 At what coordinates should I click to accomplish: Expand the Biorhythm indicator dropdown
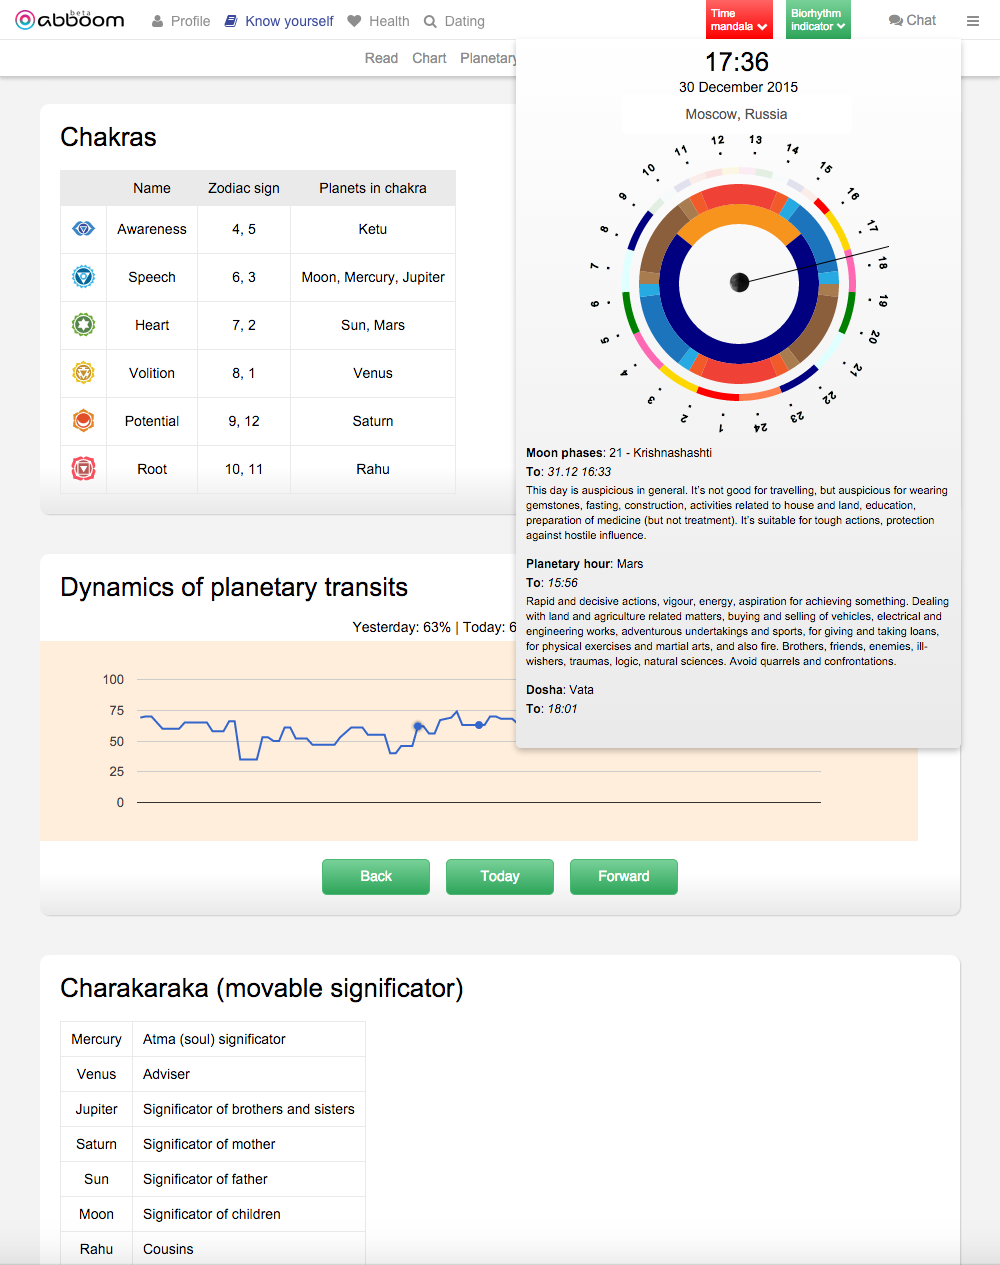point(818,20)
